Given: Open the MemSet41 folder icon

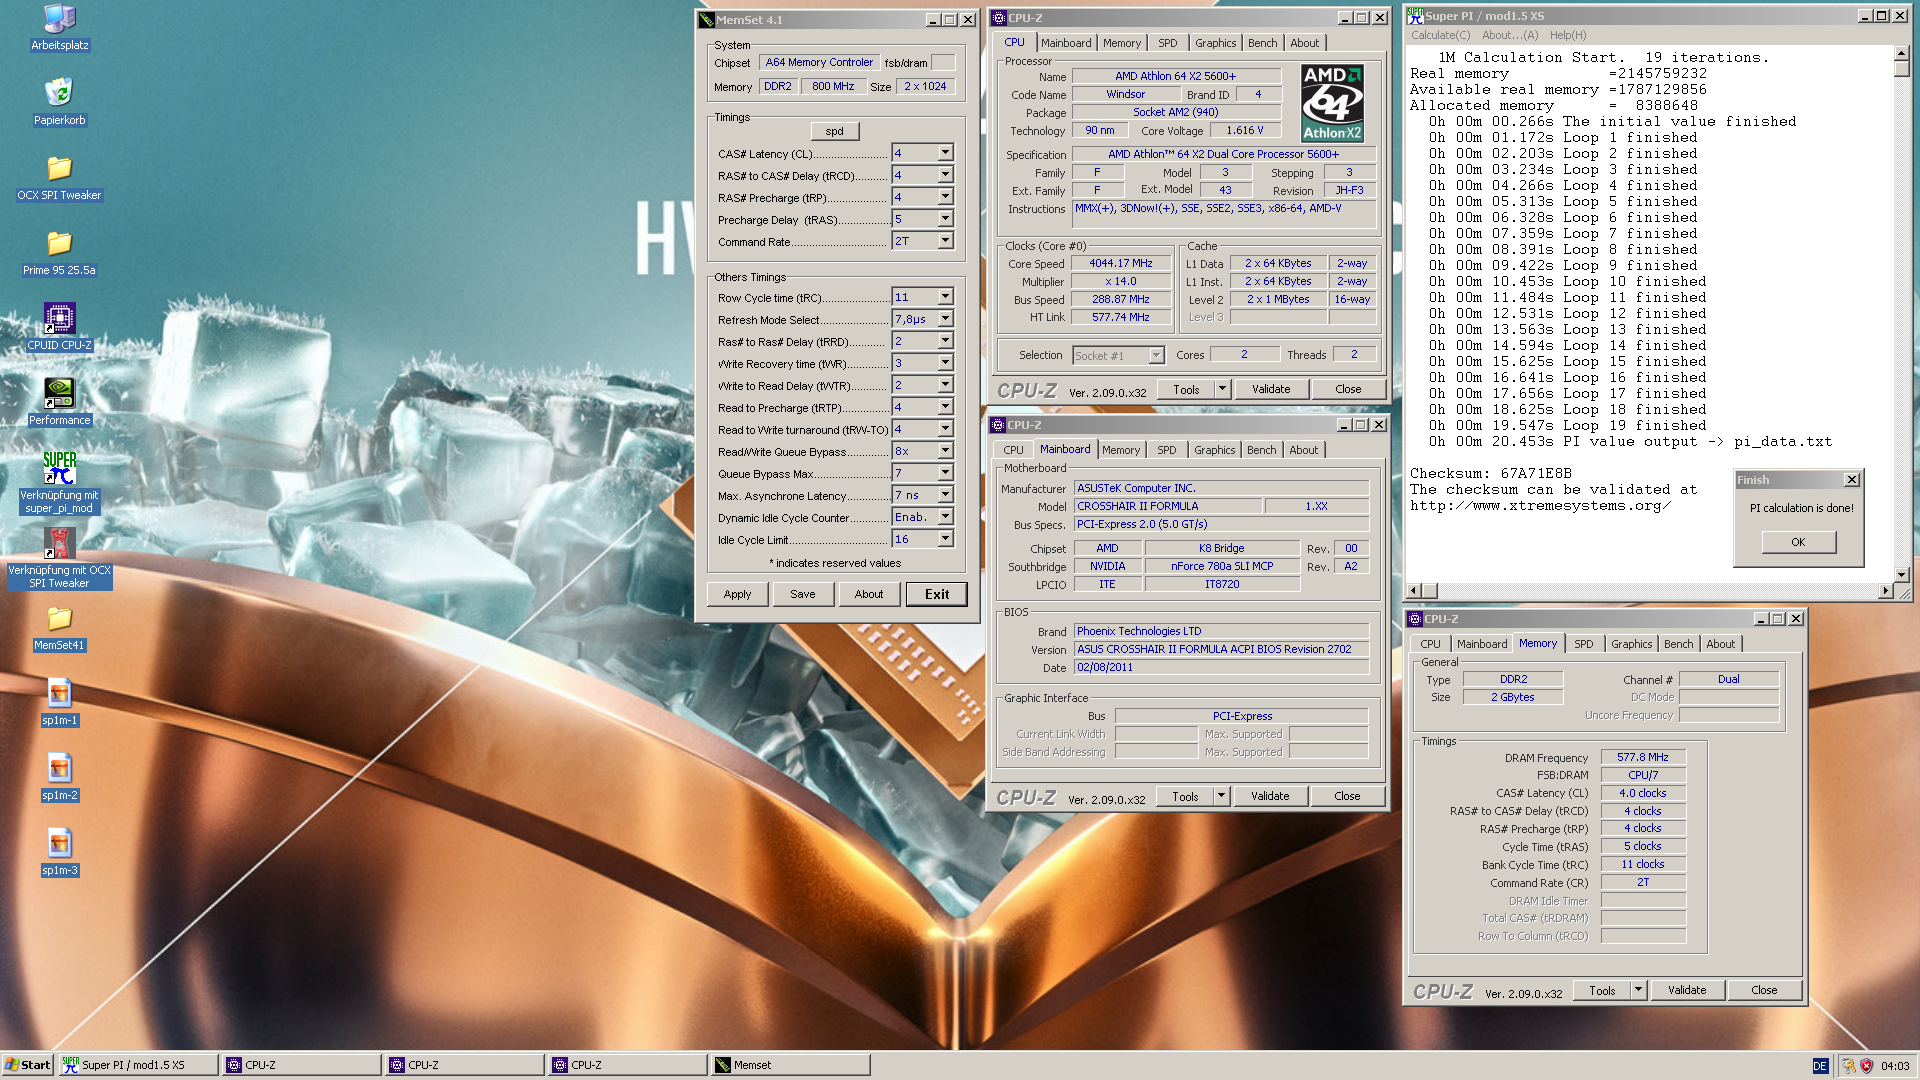Looking at the screenshot, I should pos(59,628).
